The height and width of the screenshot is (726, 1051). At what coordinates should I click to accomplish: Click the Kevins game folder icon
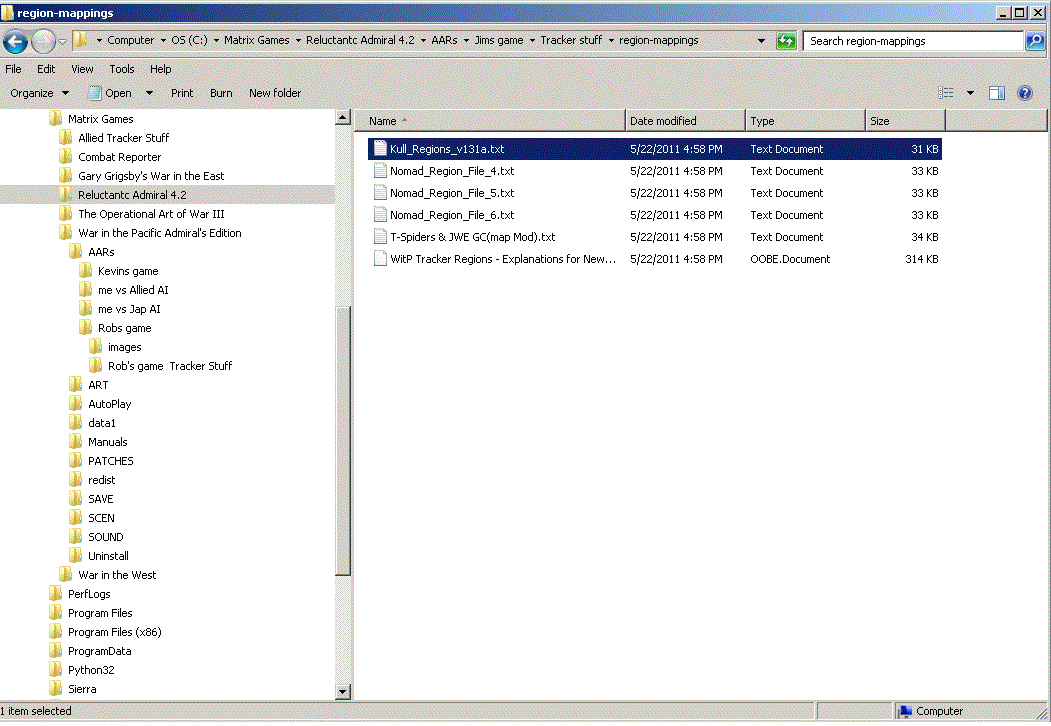tap(86, 270)
